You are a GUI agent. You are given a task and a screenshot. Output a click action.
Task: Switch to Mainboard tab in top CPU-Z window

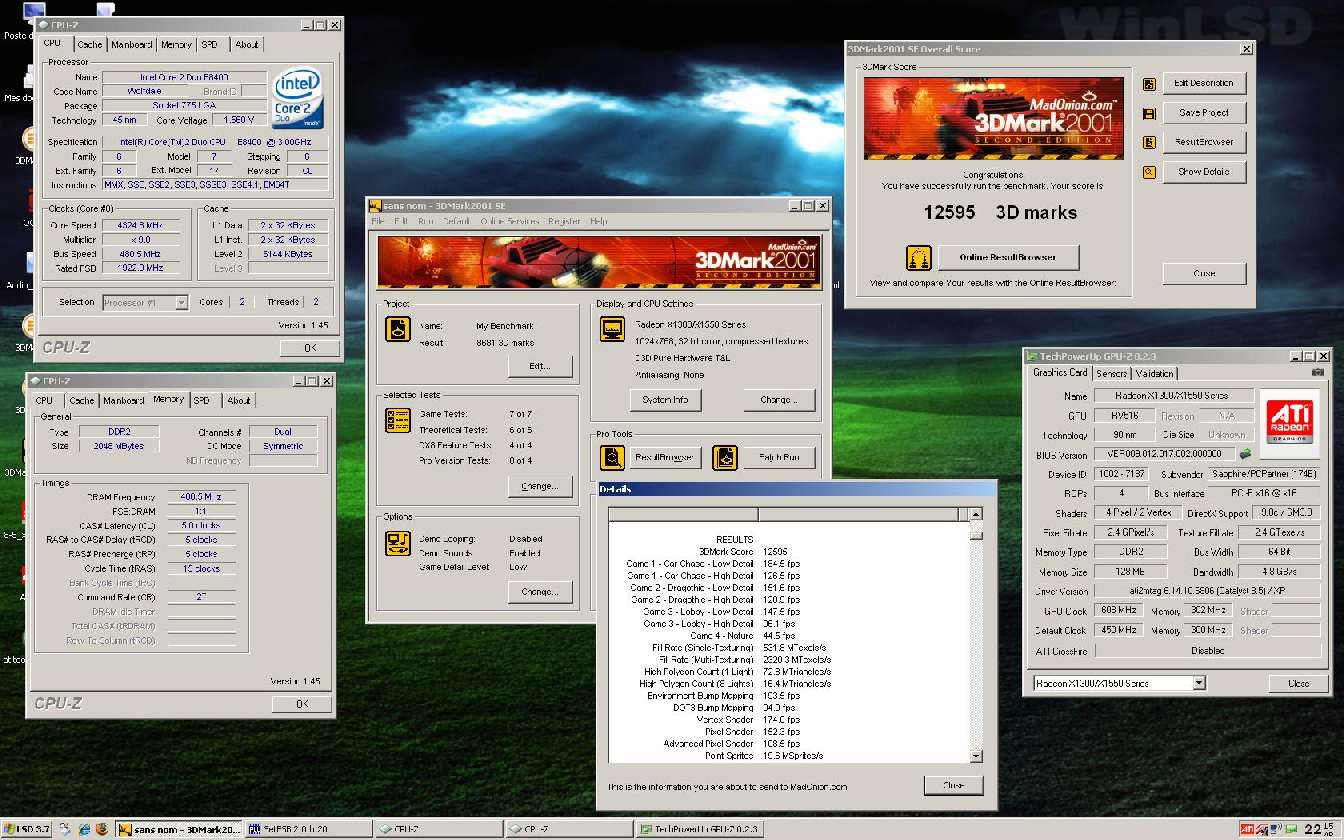131,44
